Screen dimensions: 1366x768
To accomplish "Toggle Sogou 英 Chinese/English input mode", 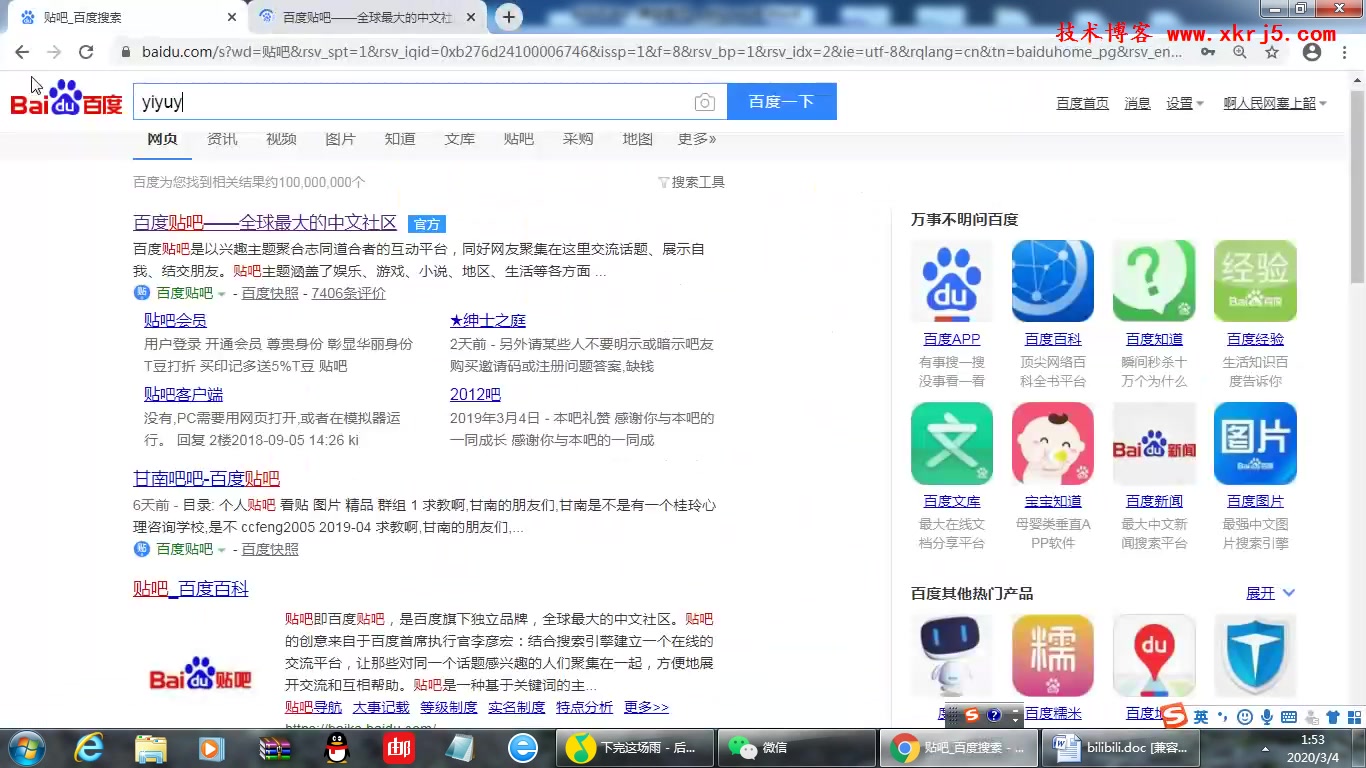I will (x=1201, y=717).
